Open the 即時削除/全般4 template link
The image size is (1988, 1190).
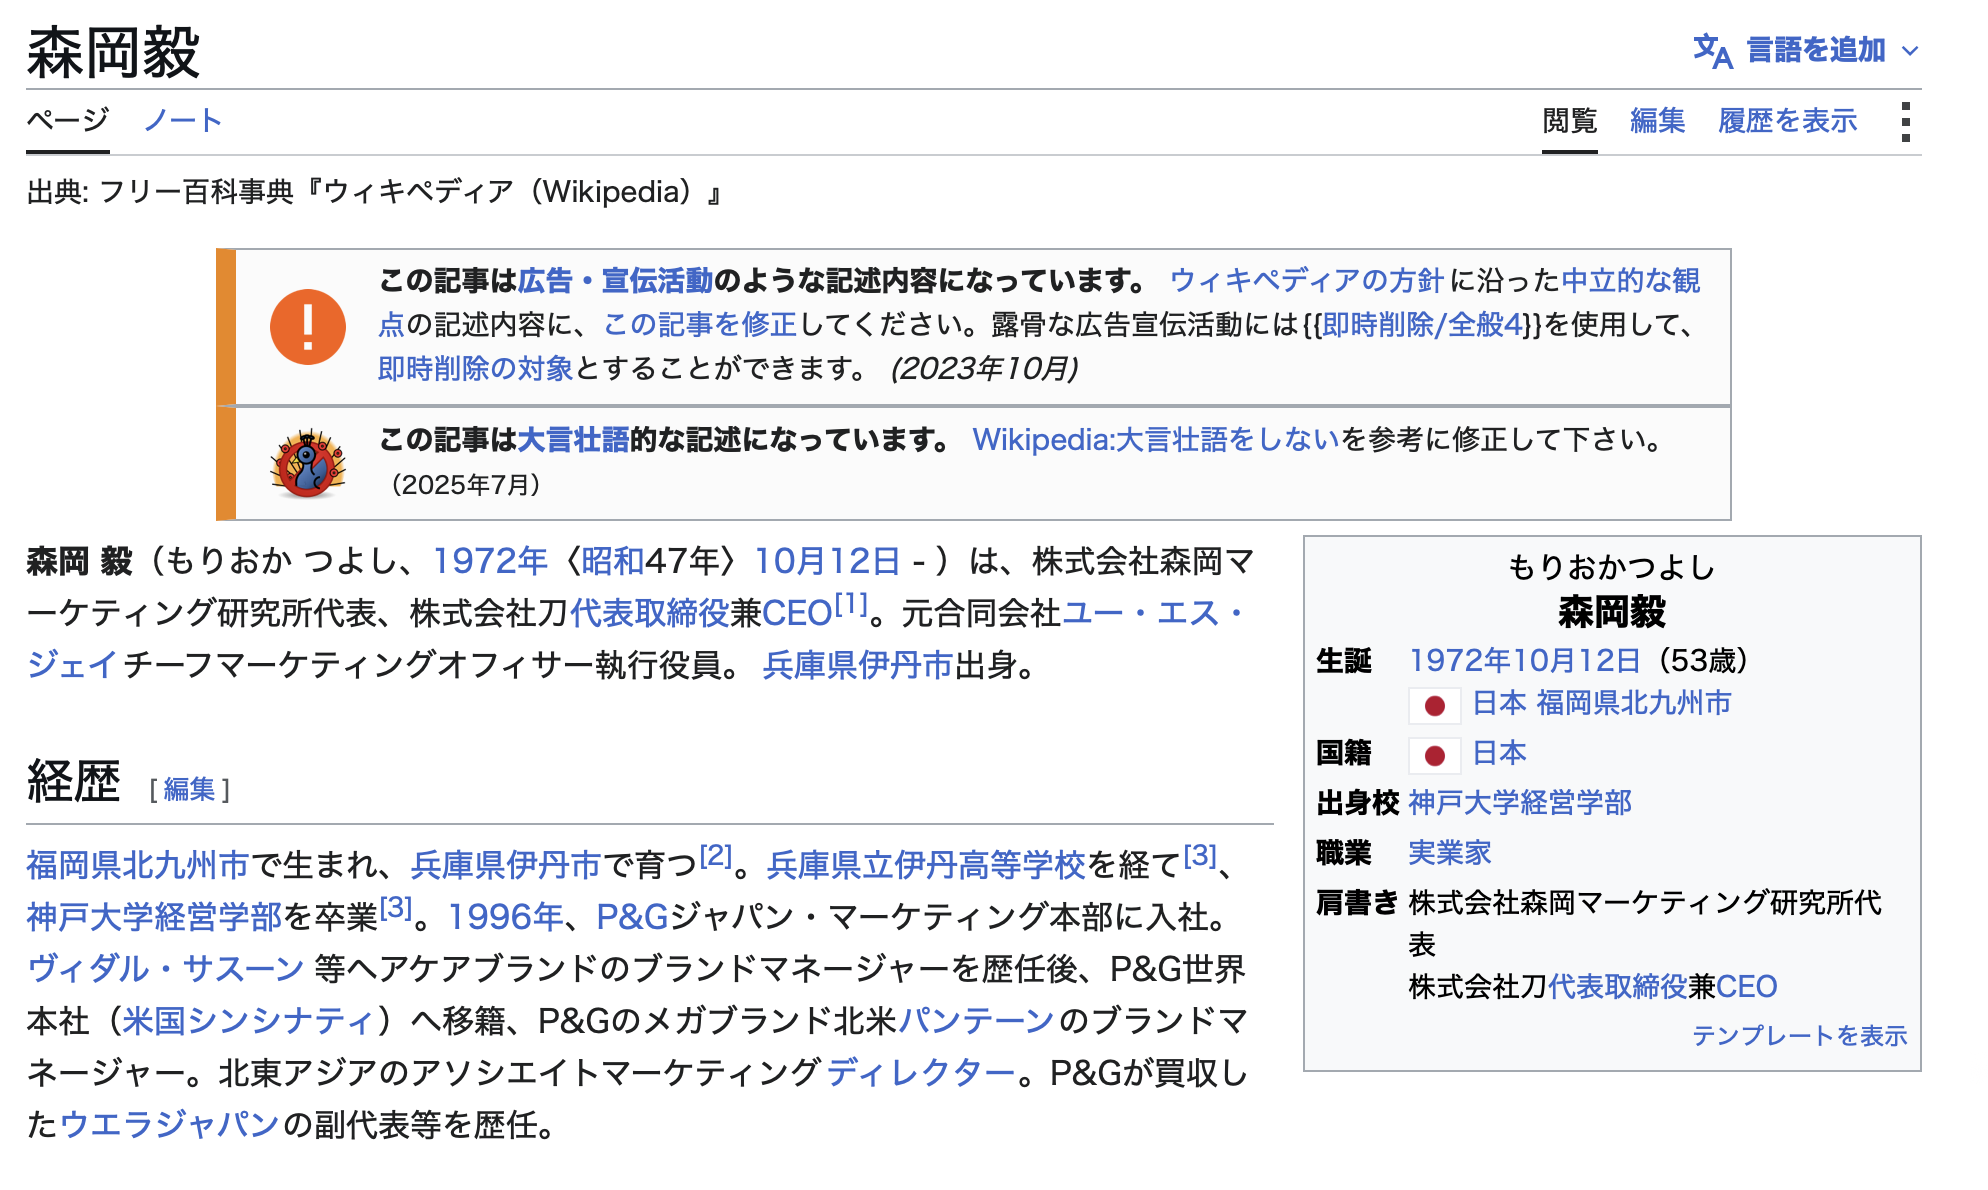(1422, 325)
